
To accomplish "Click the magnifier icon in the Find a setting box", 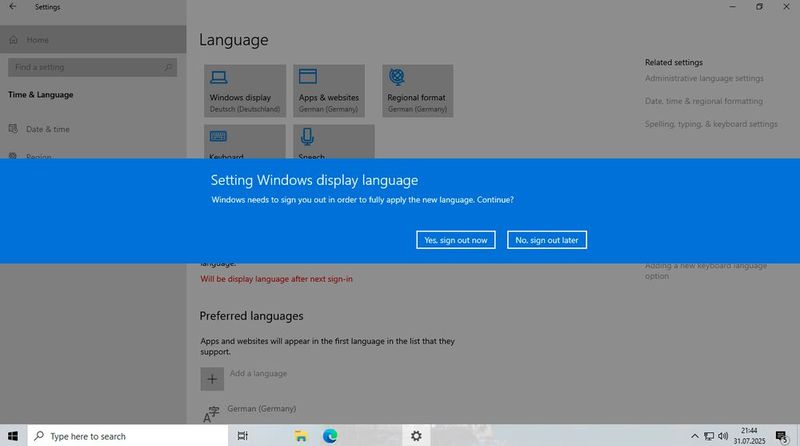I will pos(168,67).
